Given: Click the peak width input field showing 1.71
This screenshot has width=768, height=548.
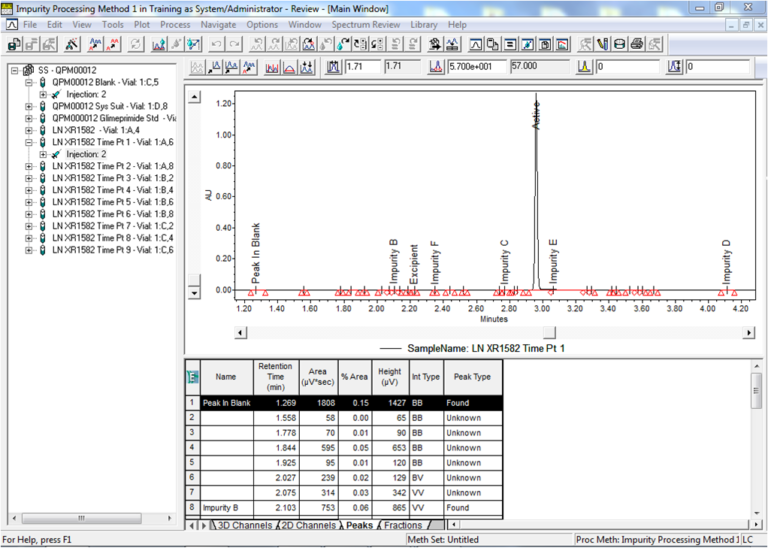Looking at the screenshot, I should point(363,67).
